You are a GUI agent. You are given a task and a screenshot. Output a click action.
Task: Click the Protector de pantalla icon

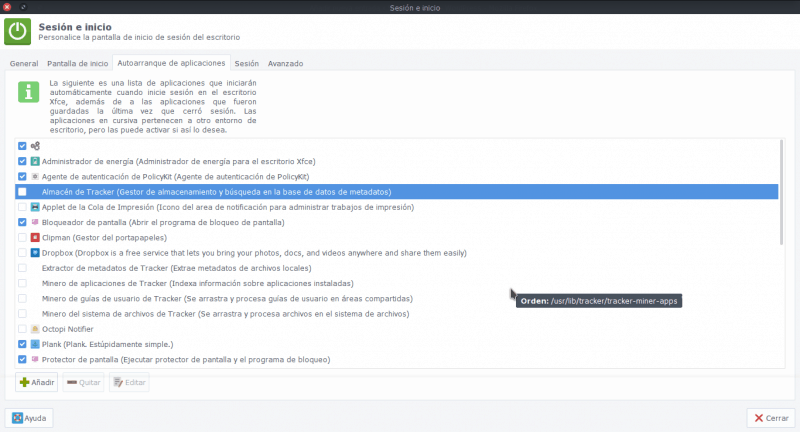[35, 359]
